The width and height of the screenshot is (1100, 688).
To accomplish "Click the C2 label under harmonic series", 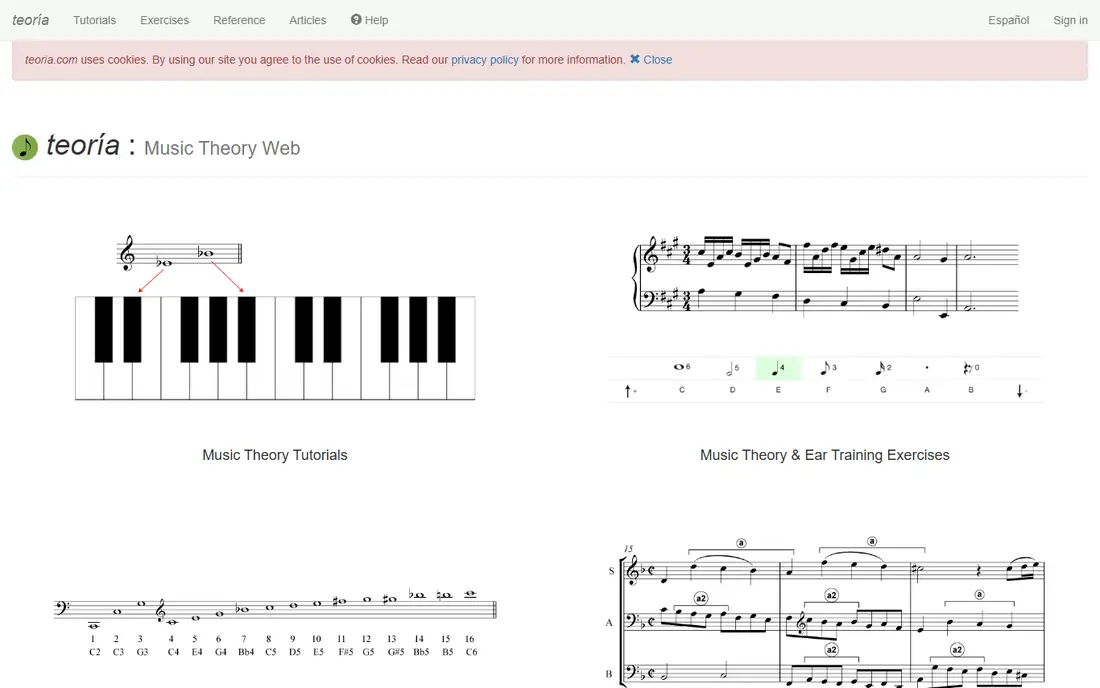I will 95,652.
